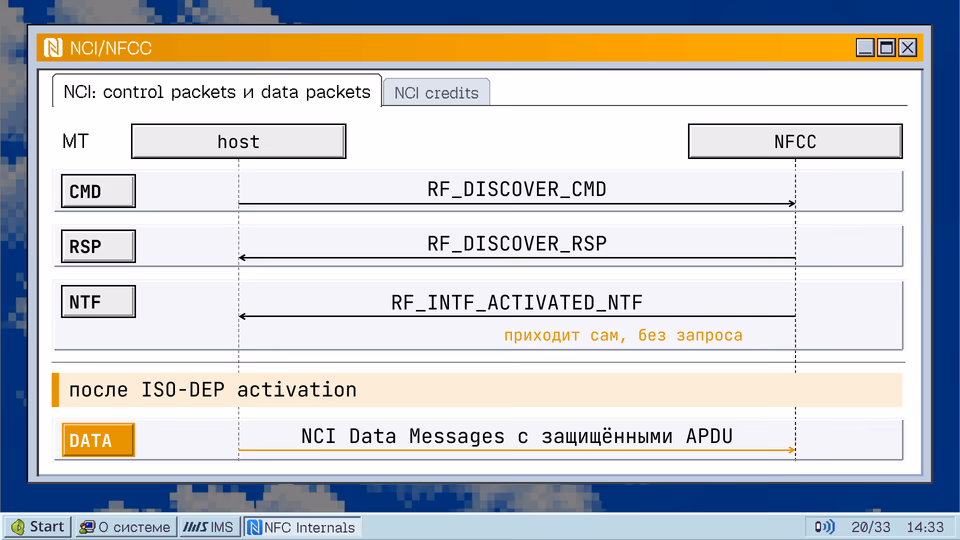This screenshot has width=960, height=540.
Task: Click NCI Data Messages с защищёнными APDU text
Action: pyautogui.click(x=517, y=436)
